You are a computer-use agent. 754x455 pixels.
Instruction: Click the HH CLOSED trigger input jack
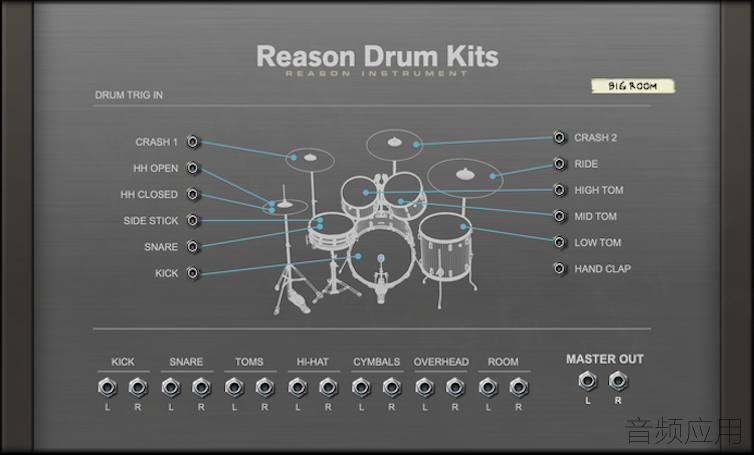(x=192, y=194)
